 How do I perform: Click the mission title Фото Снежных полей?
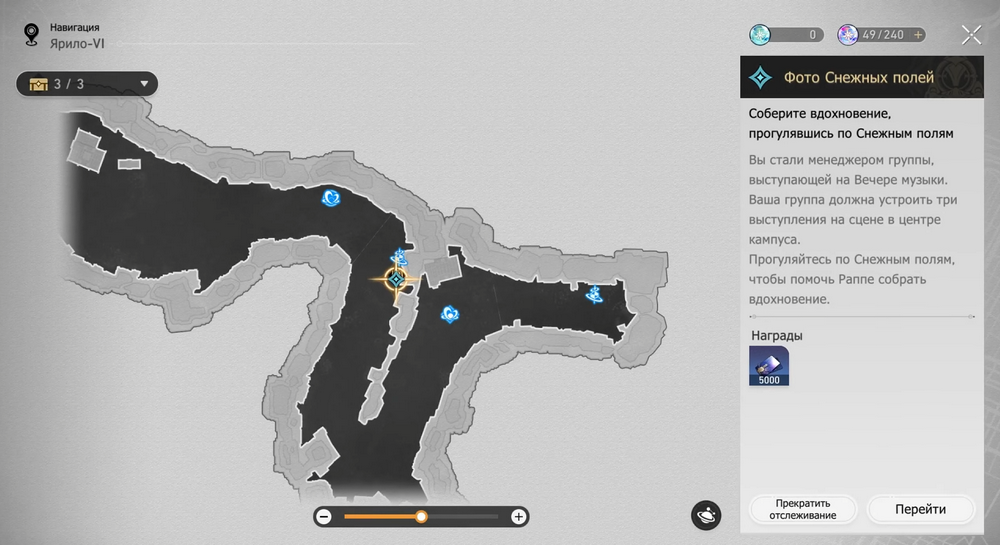[858, 78]
